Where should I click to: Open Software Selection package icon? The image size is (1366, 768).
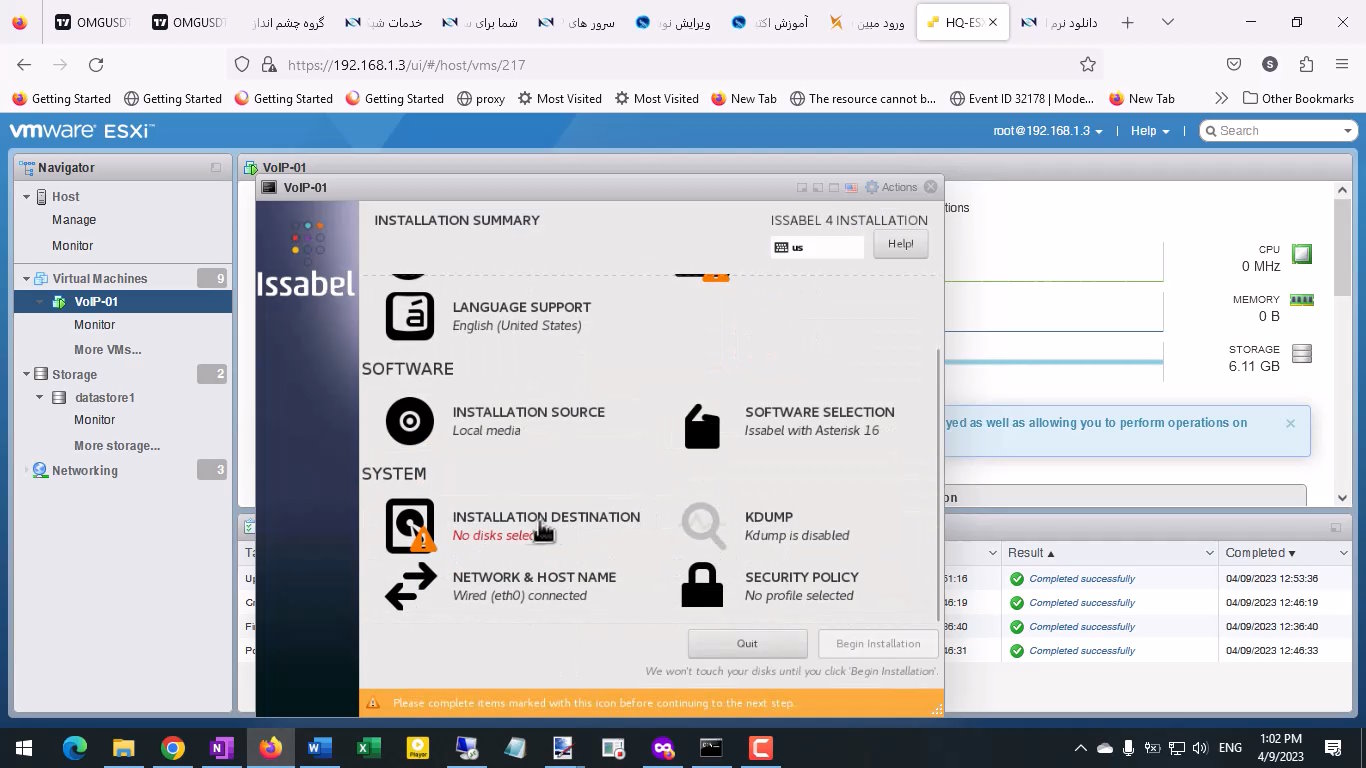click(702, 427)
